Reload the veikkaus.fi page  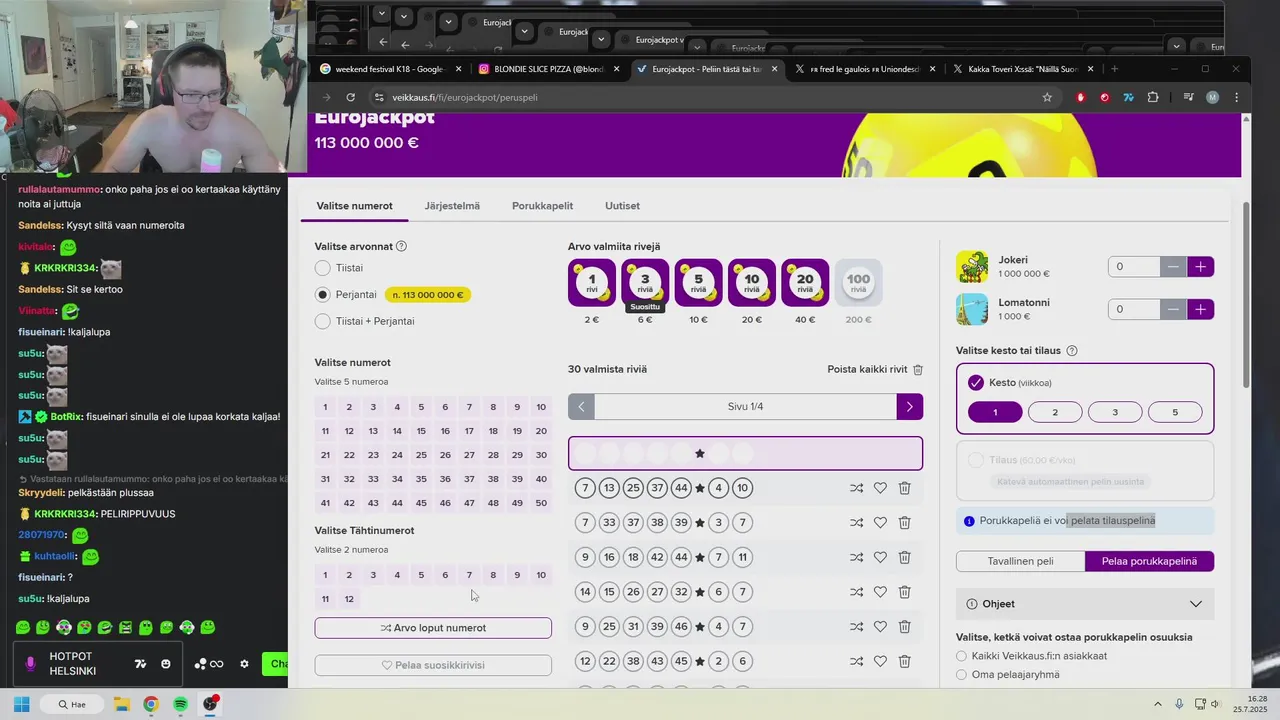(x=350, y=97)
